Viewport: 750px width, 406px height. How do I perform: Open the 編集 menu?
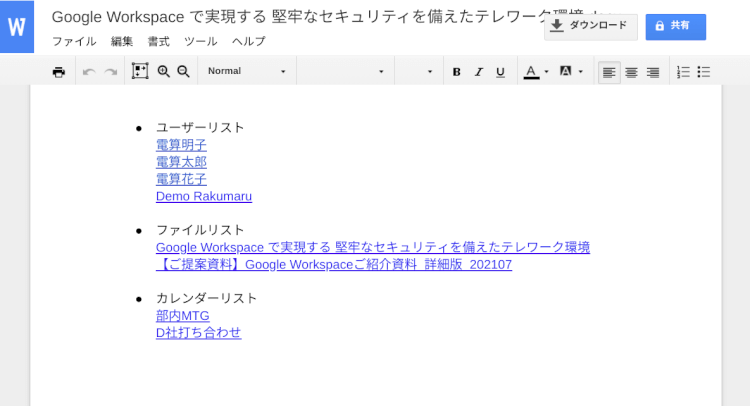coord(122,42)
